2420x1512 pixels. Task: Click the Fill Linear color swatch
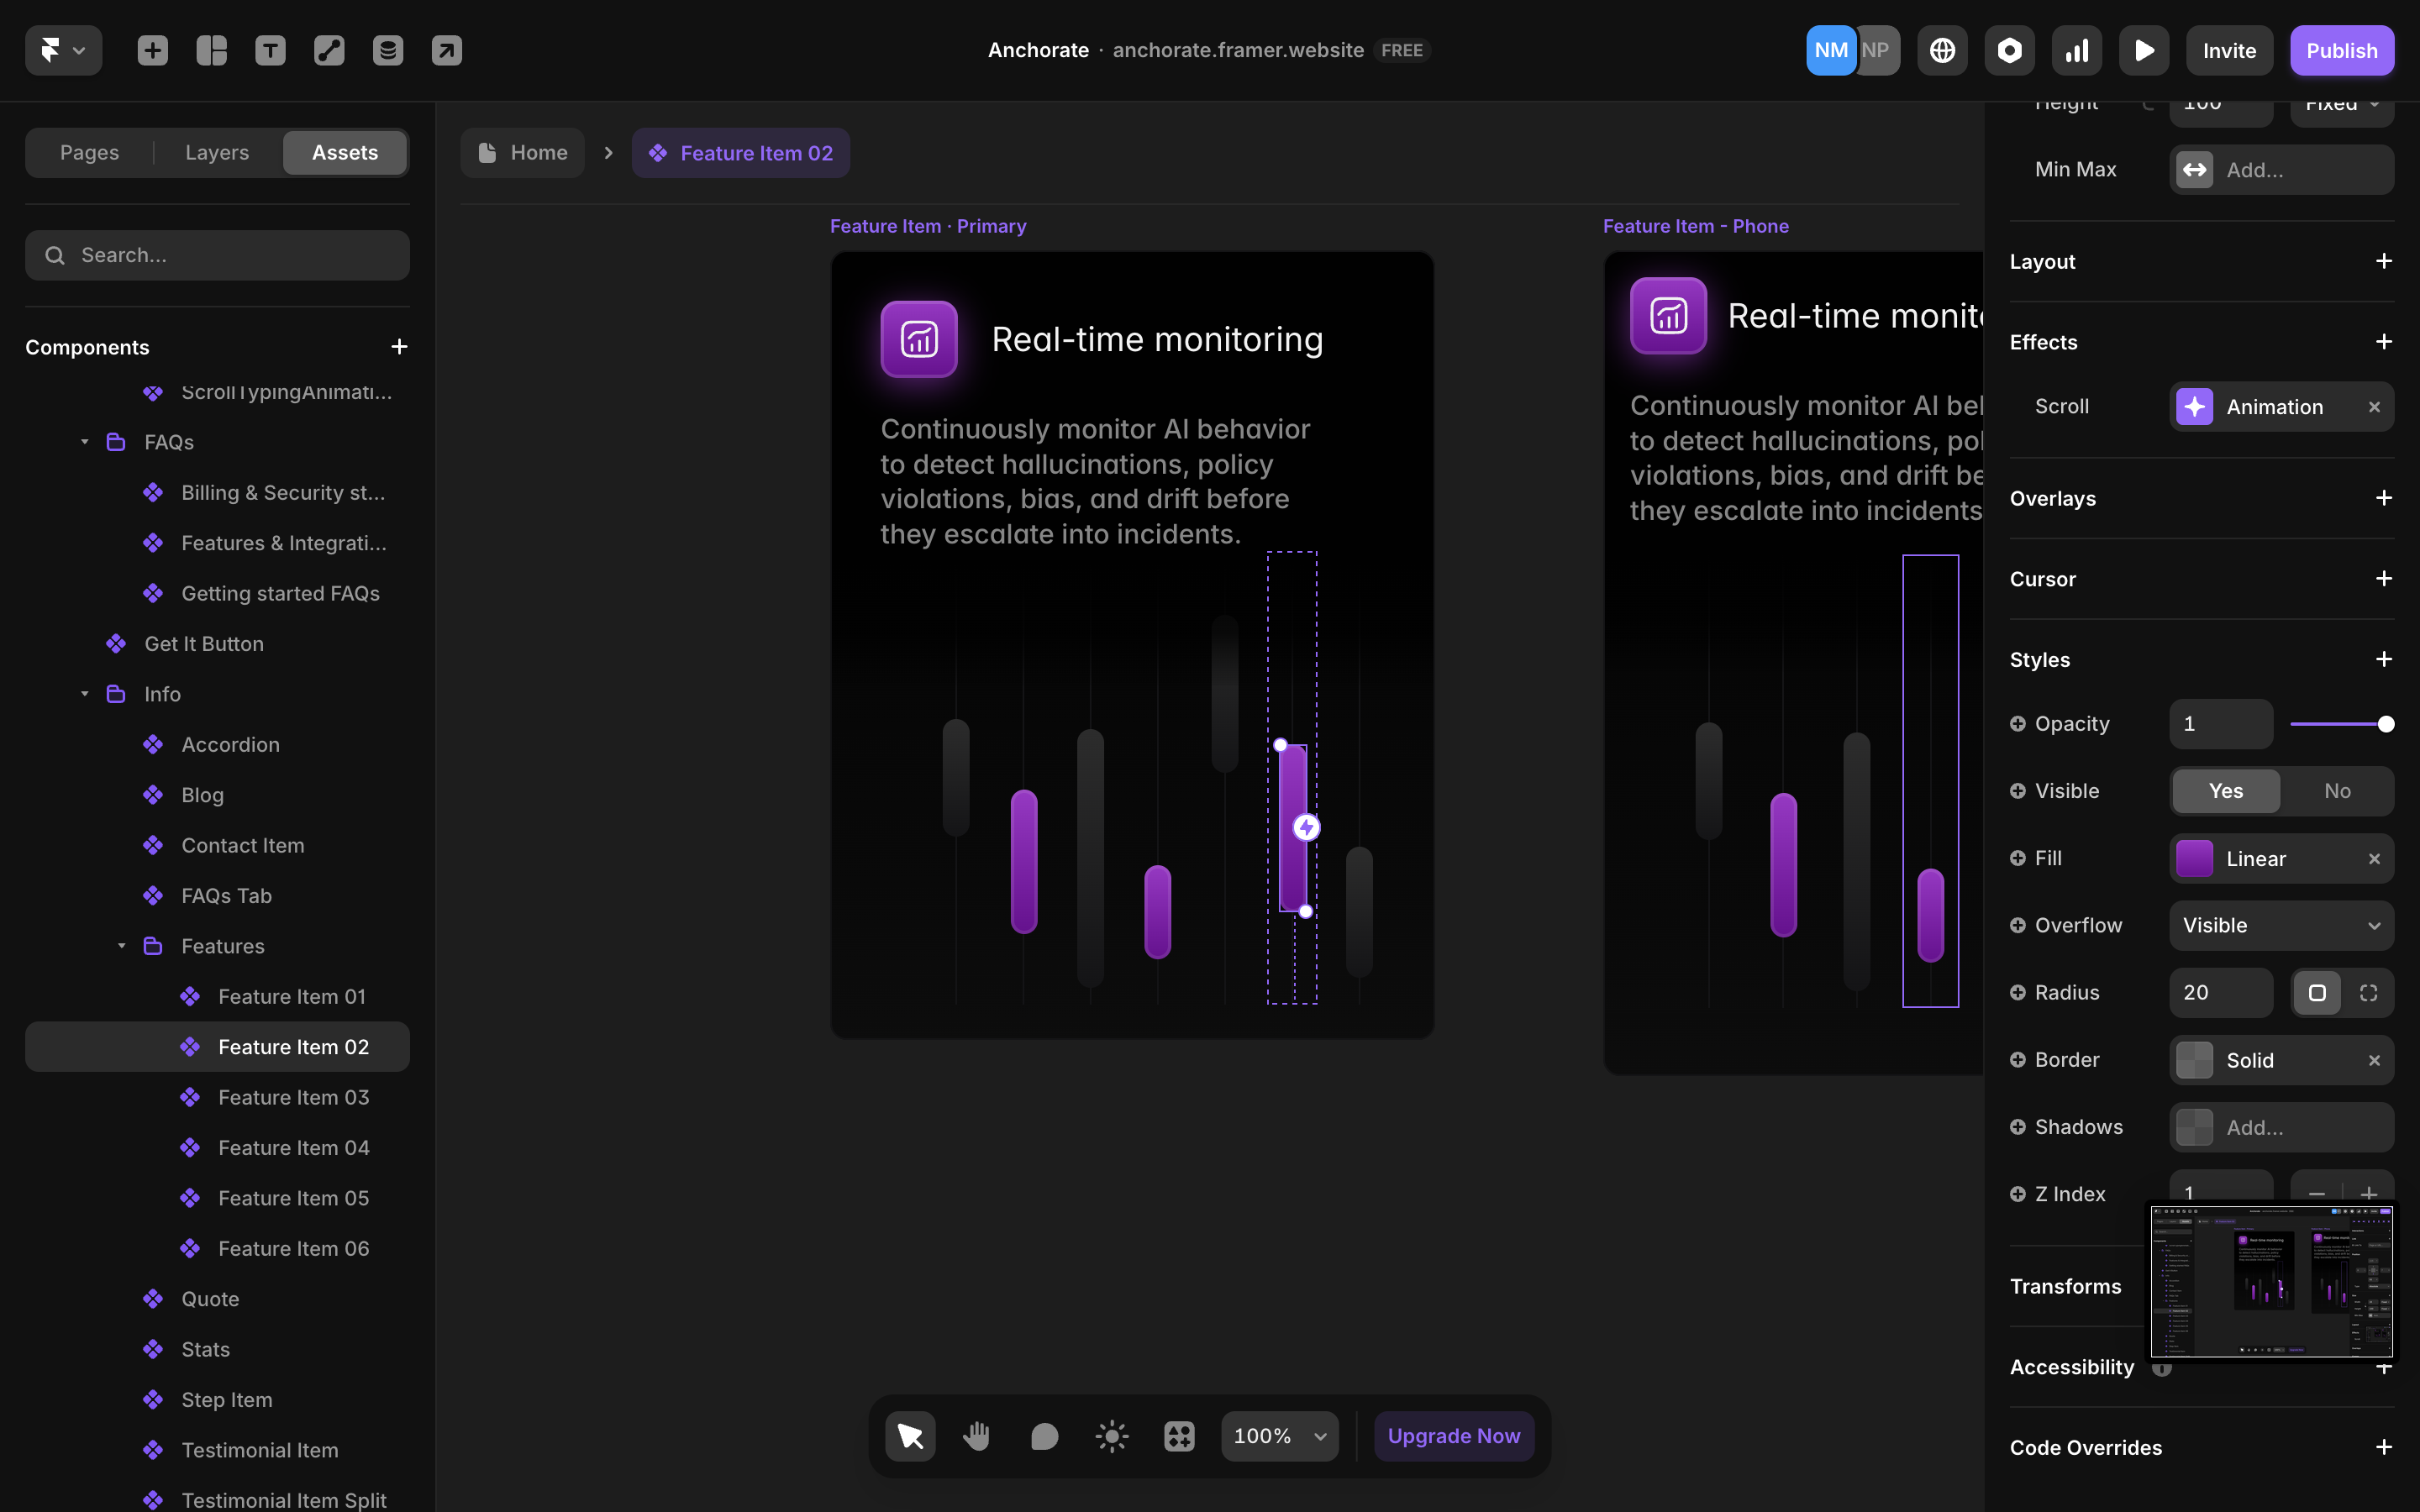click(2194, 859)
